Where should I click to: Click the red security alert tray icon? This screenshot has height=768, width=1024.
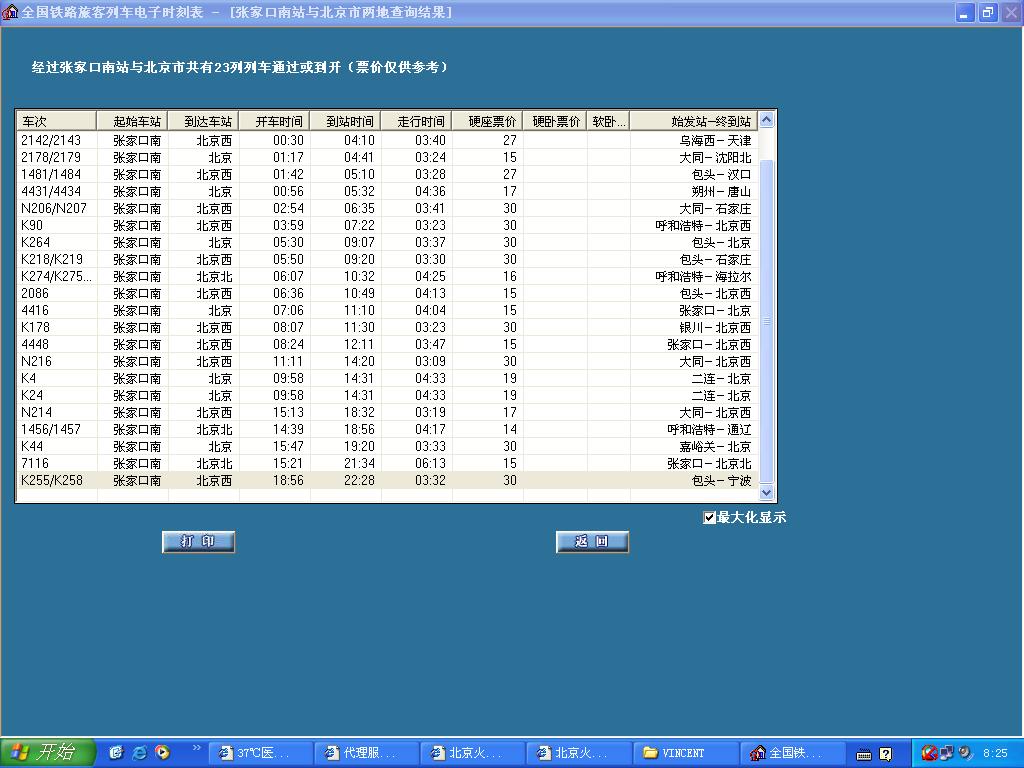tap(929, 753)
